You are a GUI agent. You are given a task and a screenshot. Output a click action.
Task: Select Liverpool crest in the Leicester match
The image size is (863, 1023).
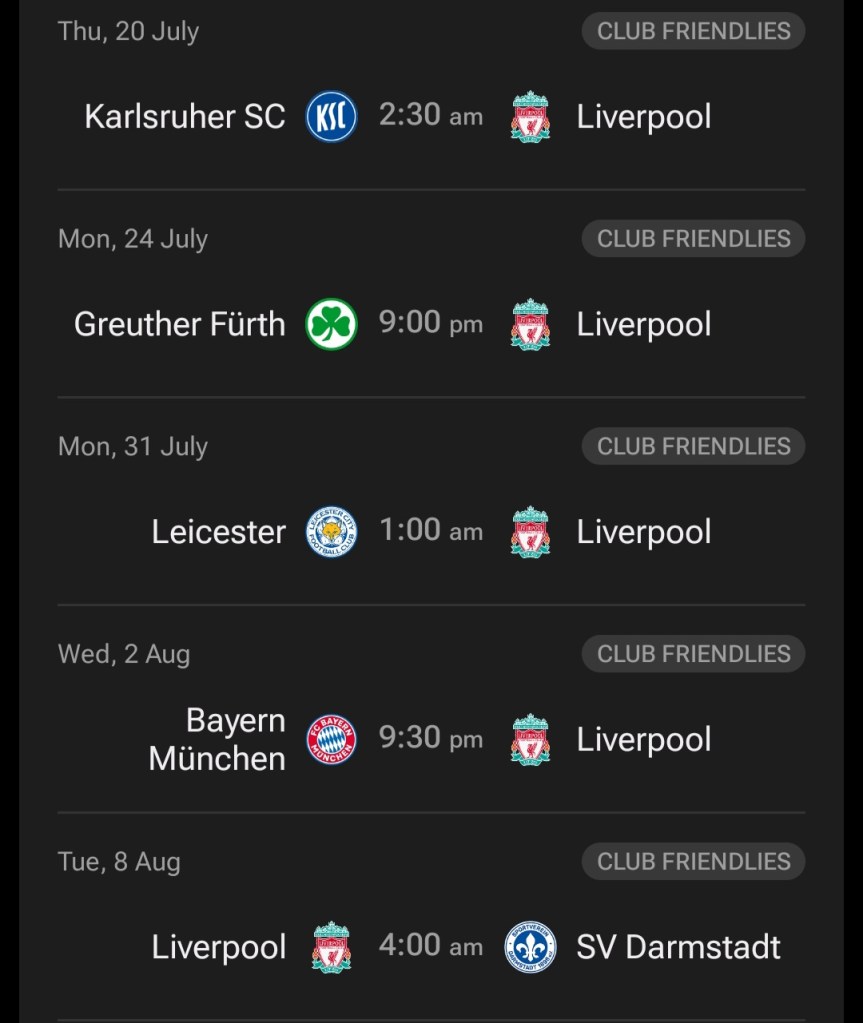530,532
